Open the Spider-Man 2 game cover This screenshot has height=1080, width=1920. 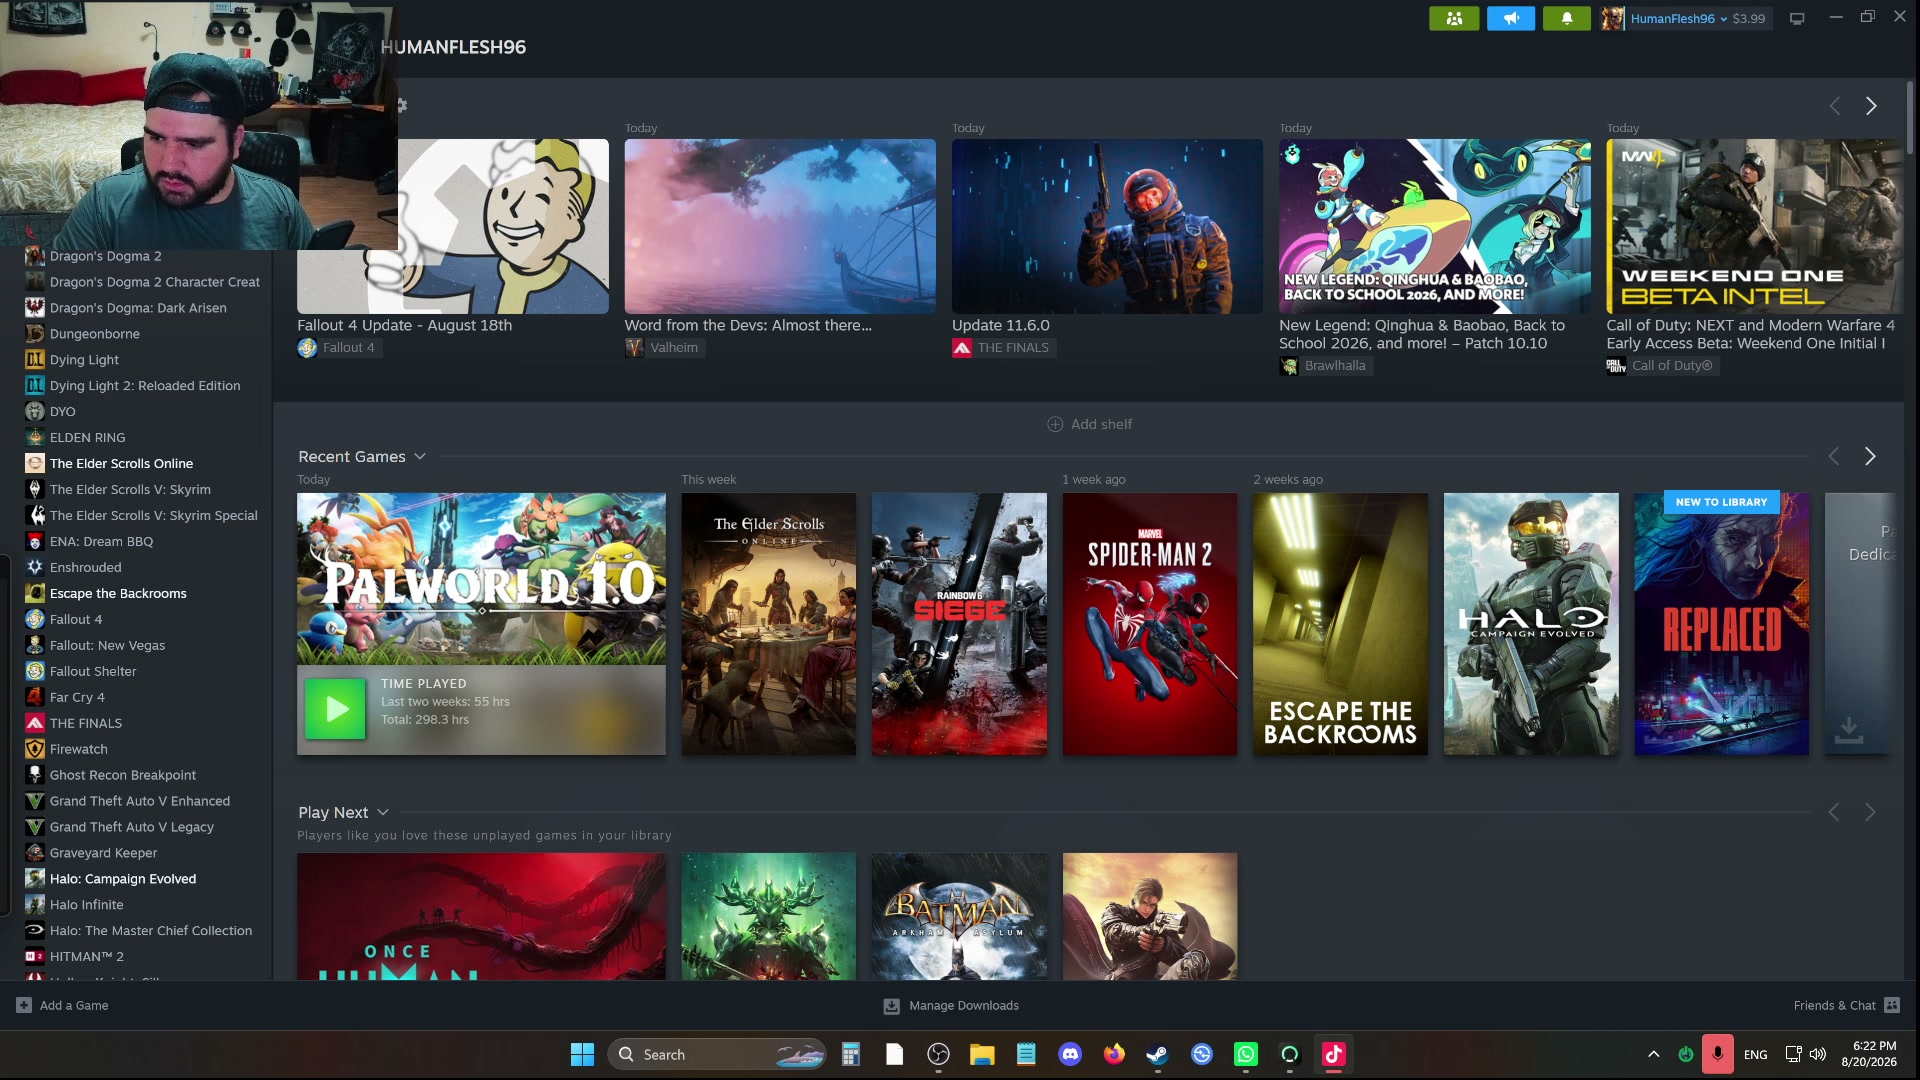click(1150, 624)
